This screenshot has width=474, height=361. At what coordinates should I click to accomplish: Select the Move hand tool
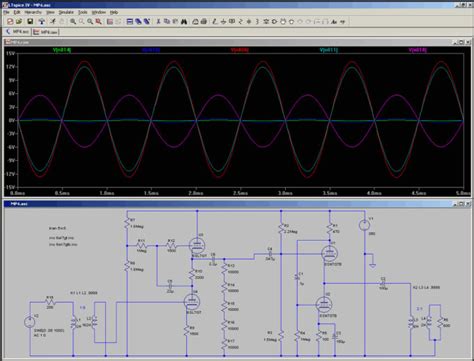283,22
